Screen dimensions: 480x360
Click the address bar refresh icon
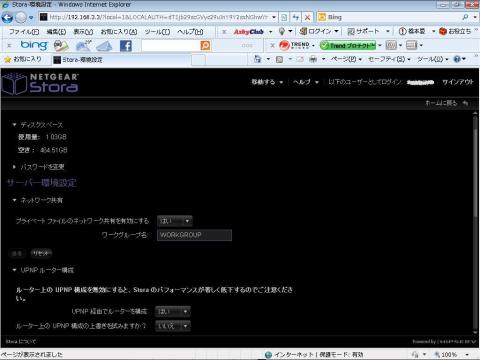point(295,17)
